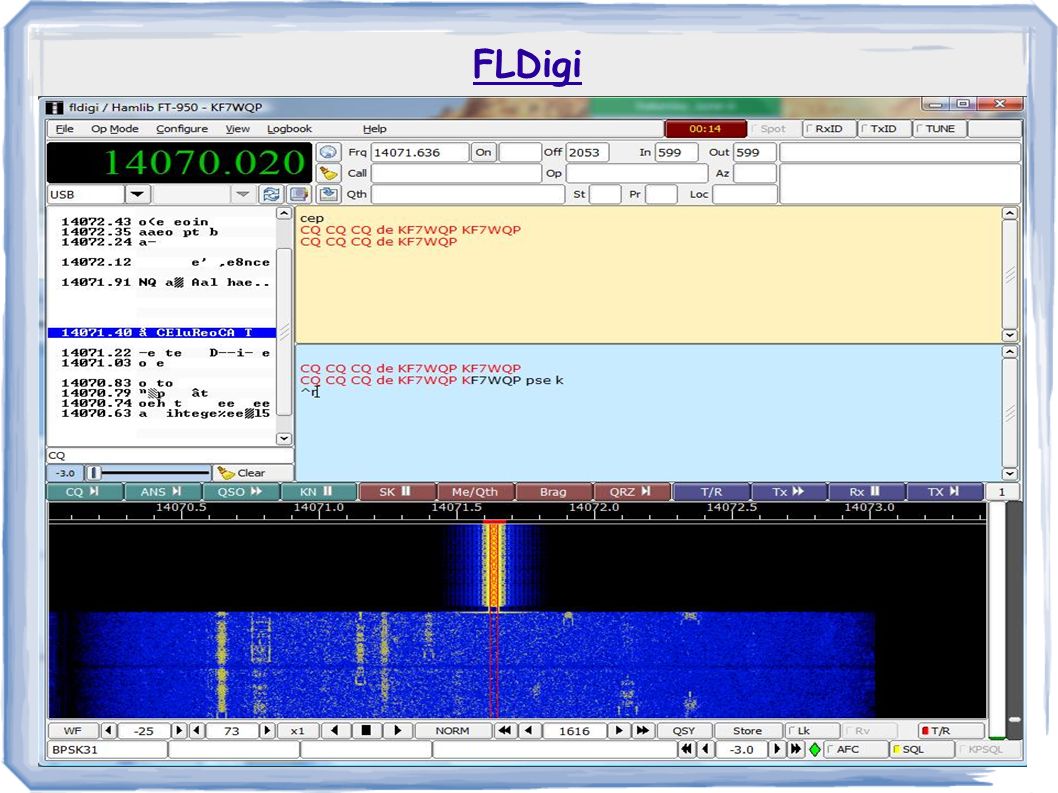Screen dimensions: 1058x793
Task: Click the single left arrow before 1616
Action: click(x=528, y=730)
